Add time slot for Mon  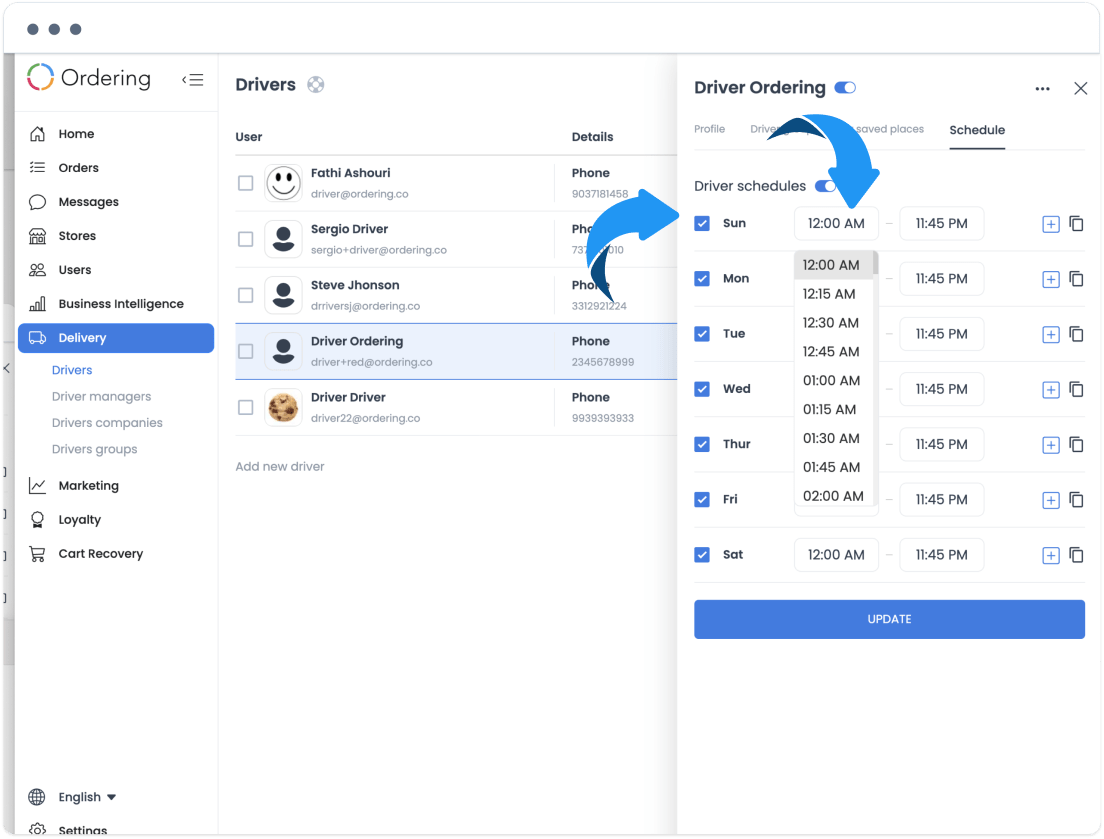click(x=1050, y=279)
